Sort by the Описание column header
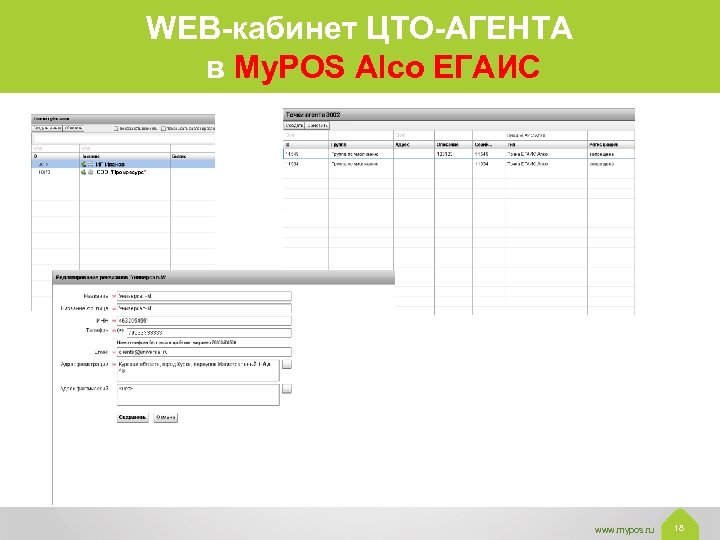 pyautogui.click(x=453, y=145)
